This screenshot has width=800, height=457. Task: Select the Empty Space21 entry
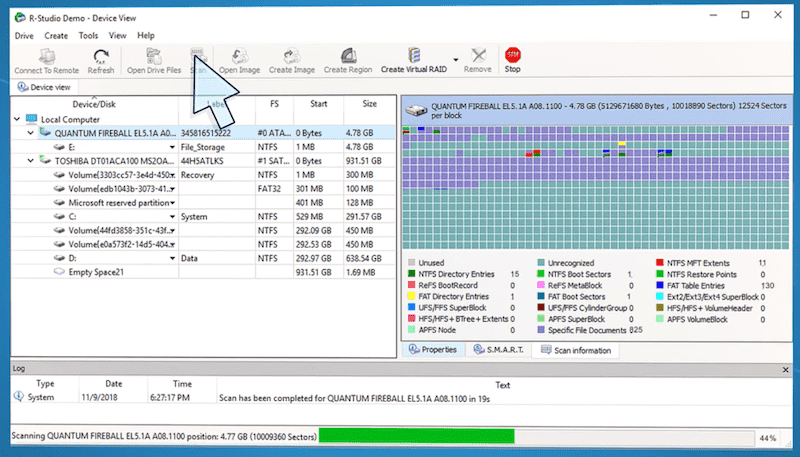click(x=94, y=272)
